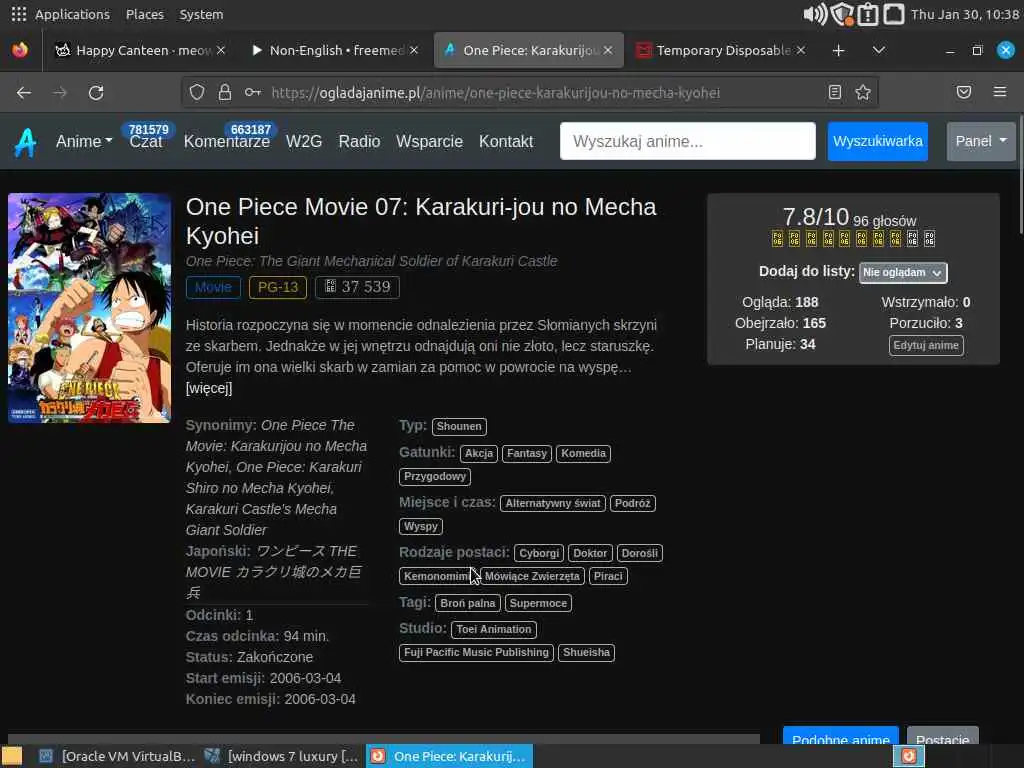Click the volume speaker icon in system tray

[x=815, y=14]
